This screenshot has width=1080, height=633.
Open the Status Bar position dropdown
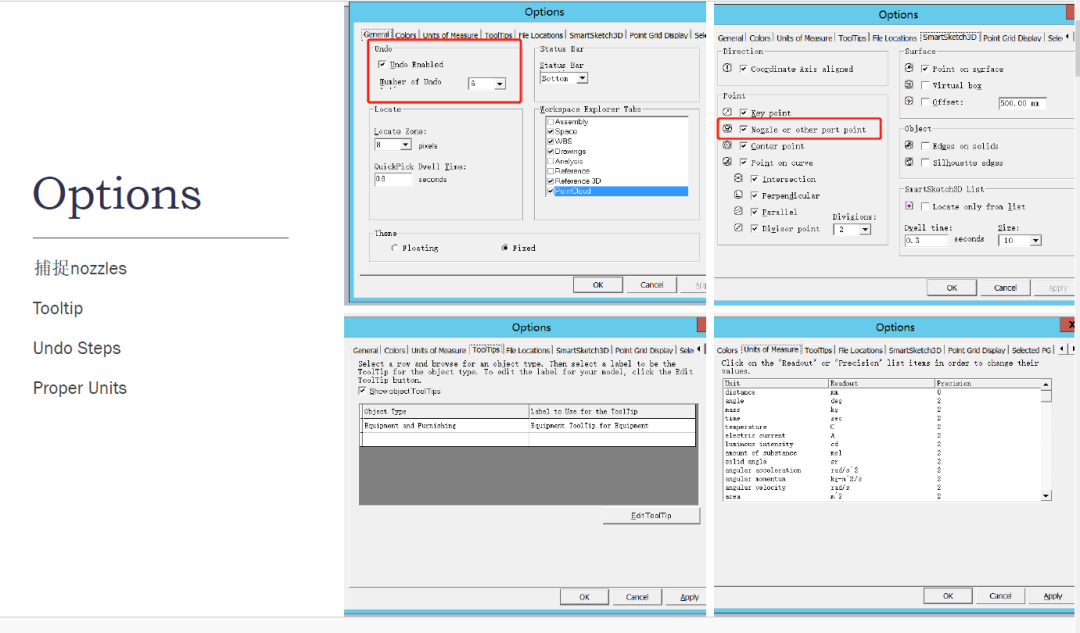pos(582,79)
